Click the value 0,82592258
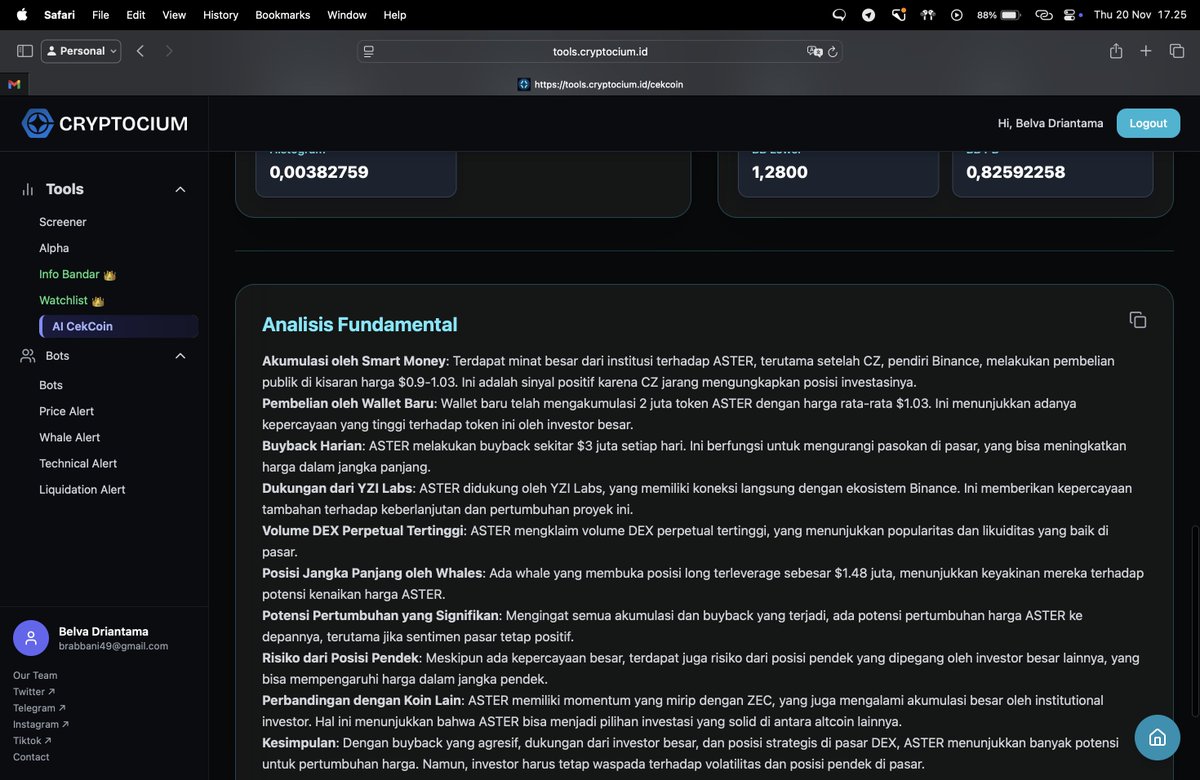 [1016, 172]
